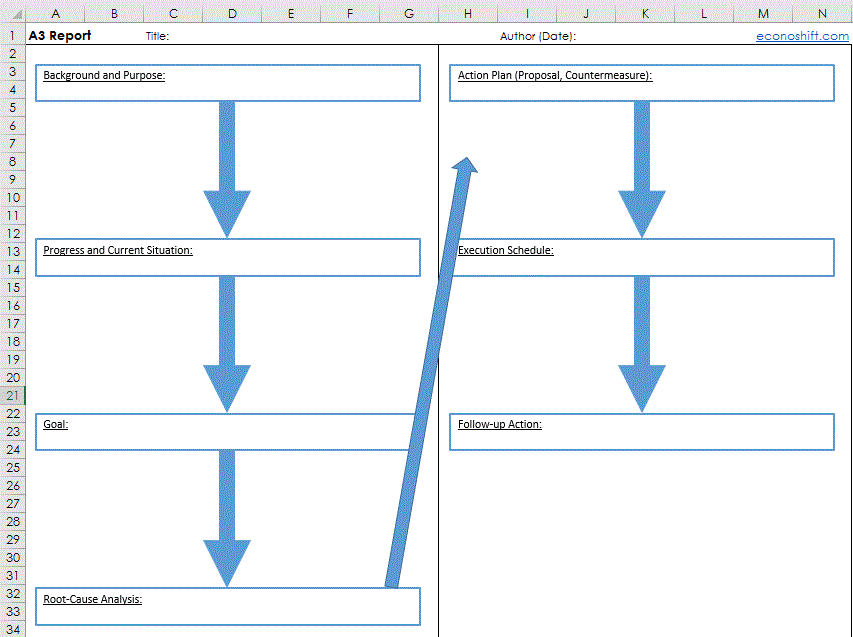
Task: Select column J header
Action: 586,14
